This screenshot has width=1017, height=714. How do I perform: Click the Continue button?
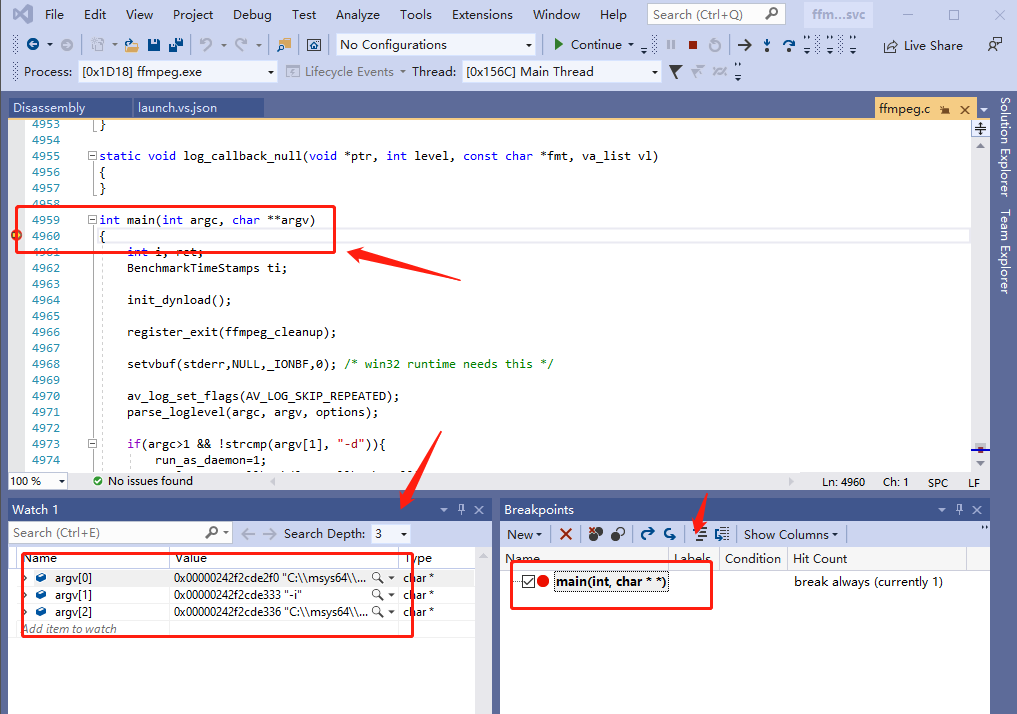(x=588, y=45)
